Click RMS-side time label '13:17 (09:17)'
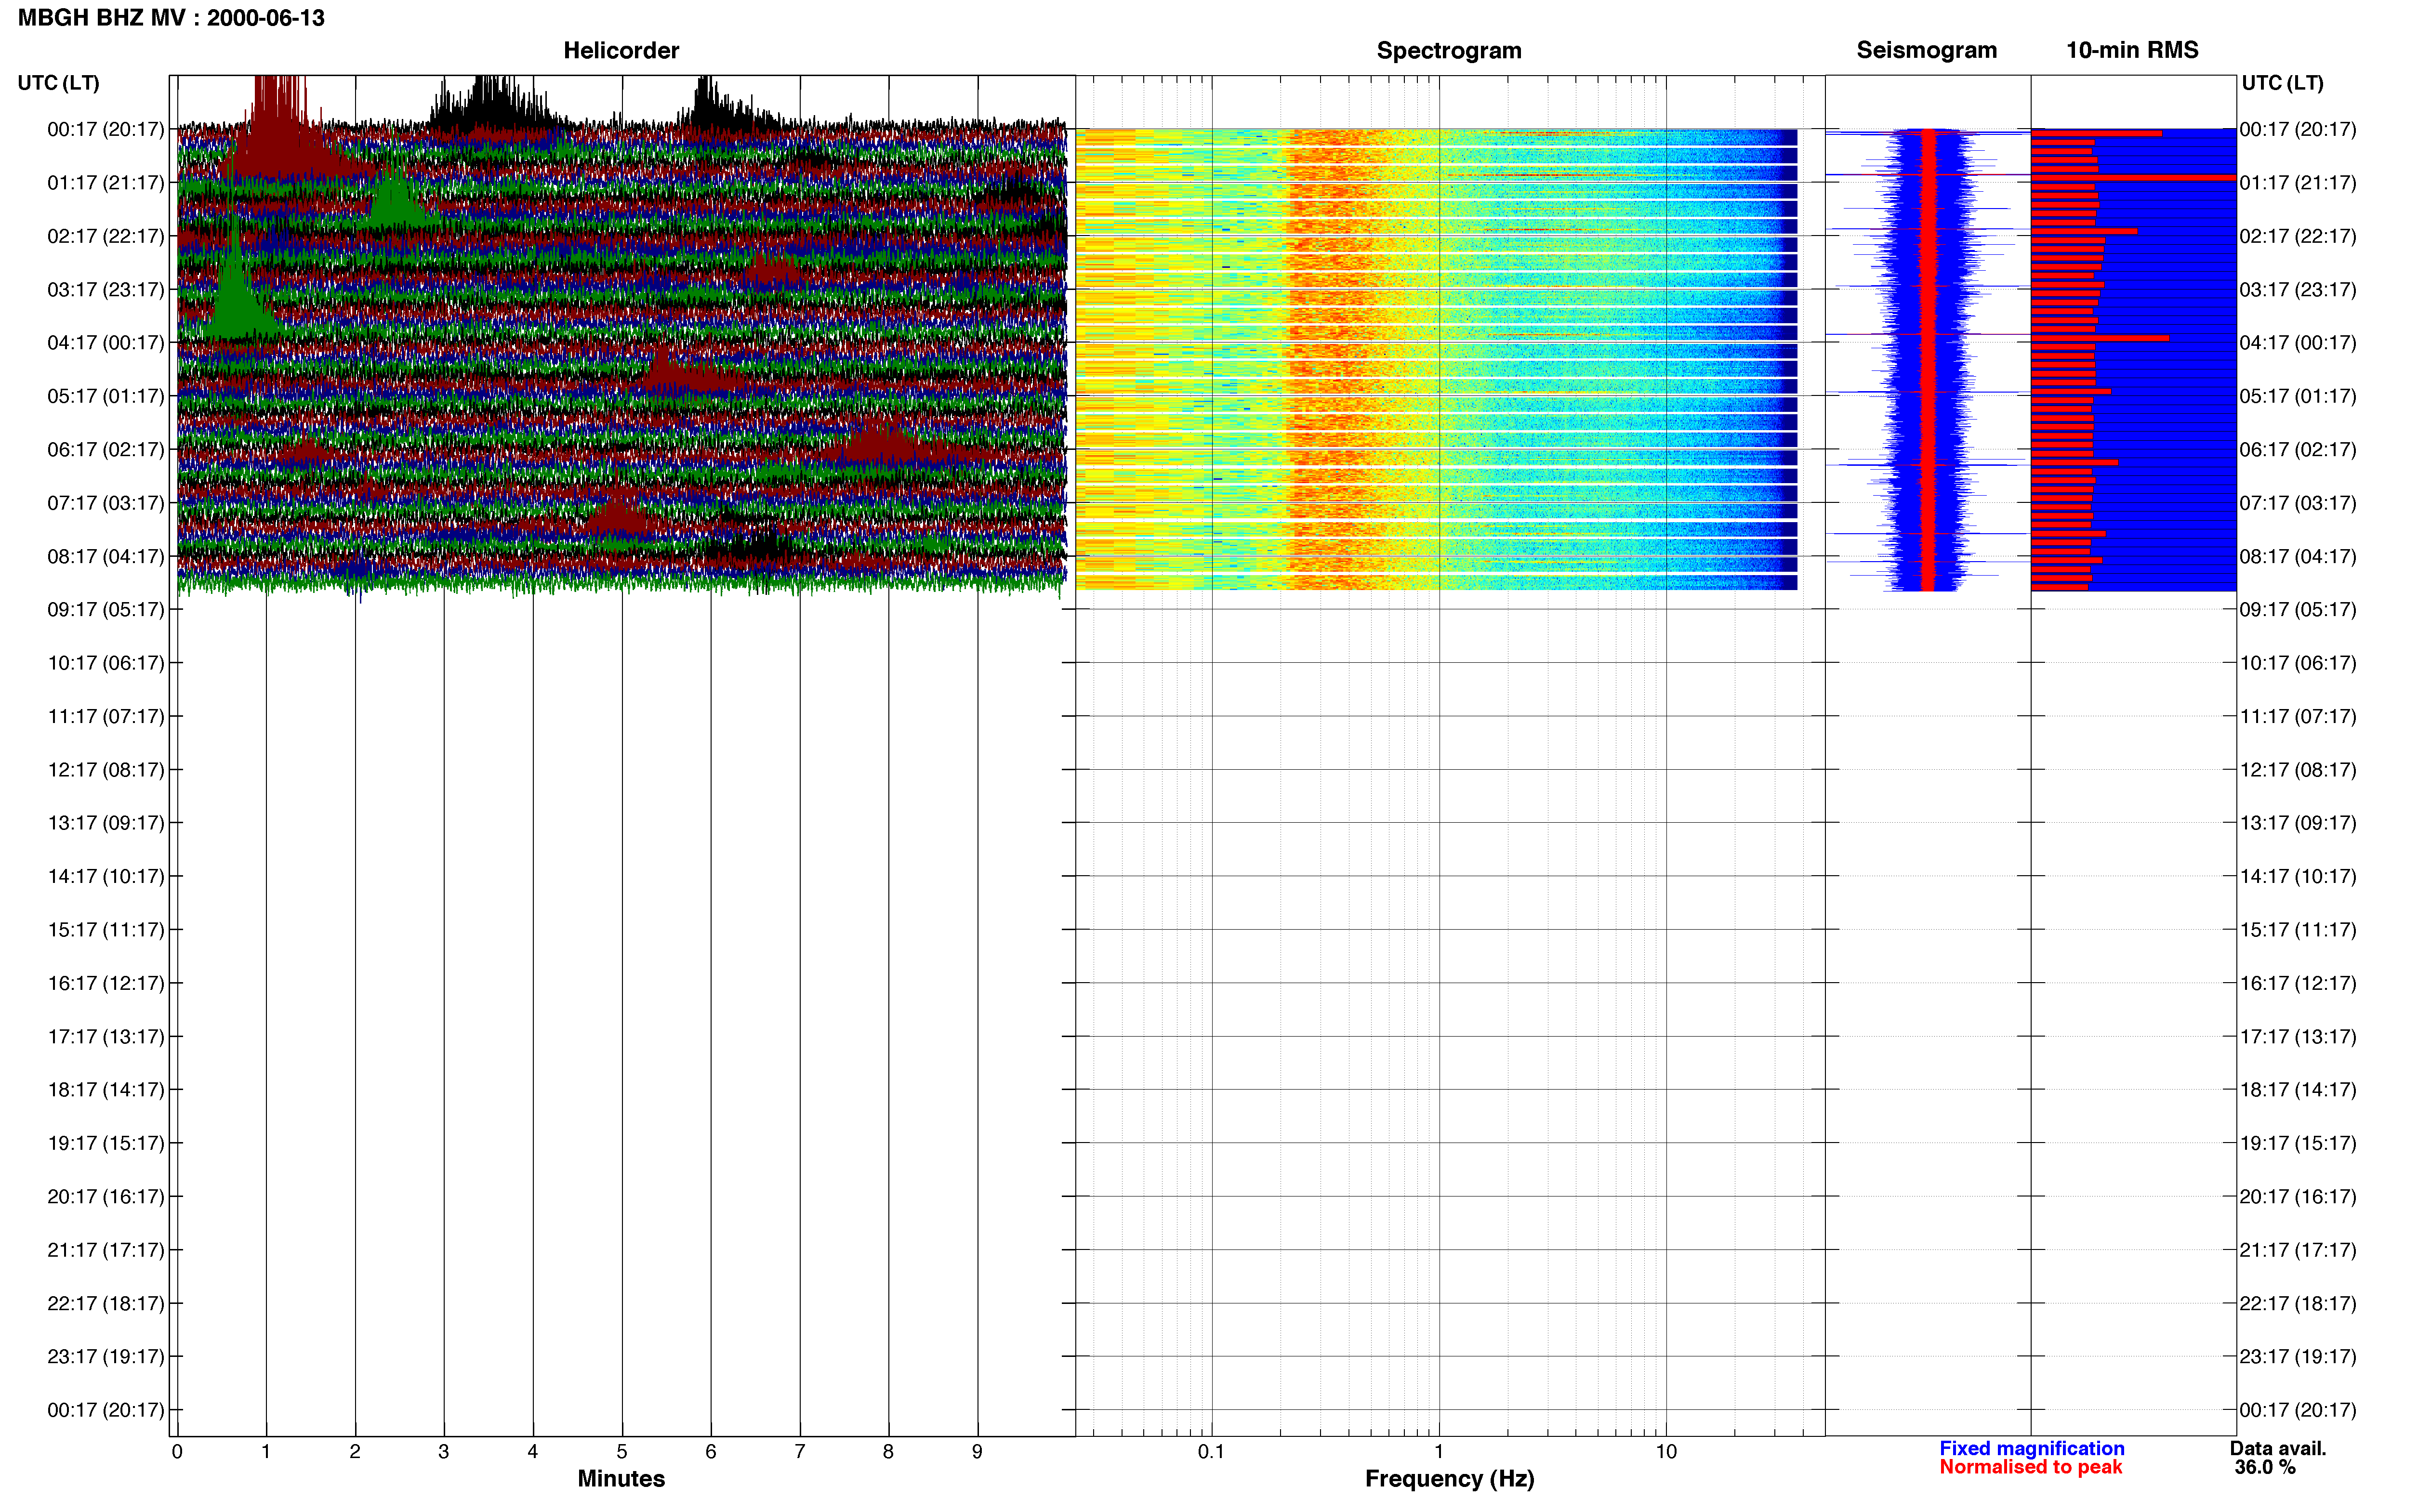The image size is (2418, 1512). tap(2298, 823)
